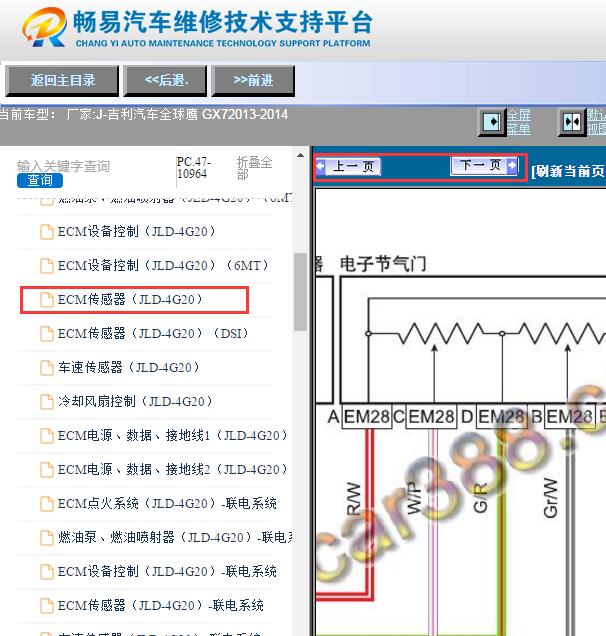This screenshot has height=636, width=606.
Task: Open ECM传感器（JLD-4G20）（DSI） document
Action: click(x=153, y=334)
